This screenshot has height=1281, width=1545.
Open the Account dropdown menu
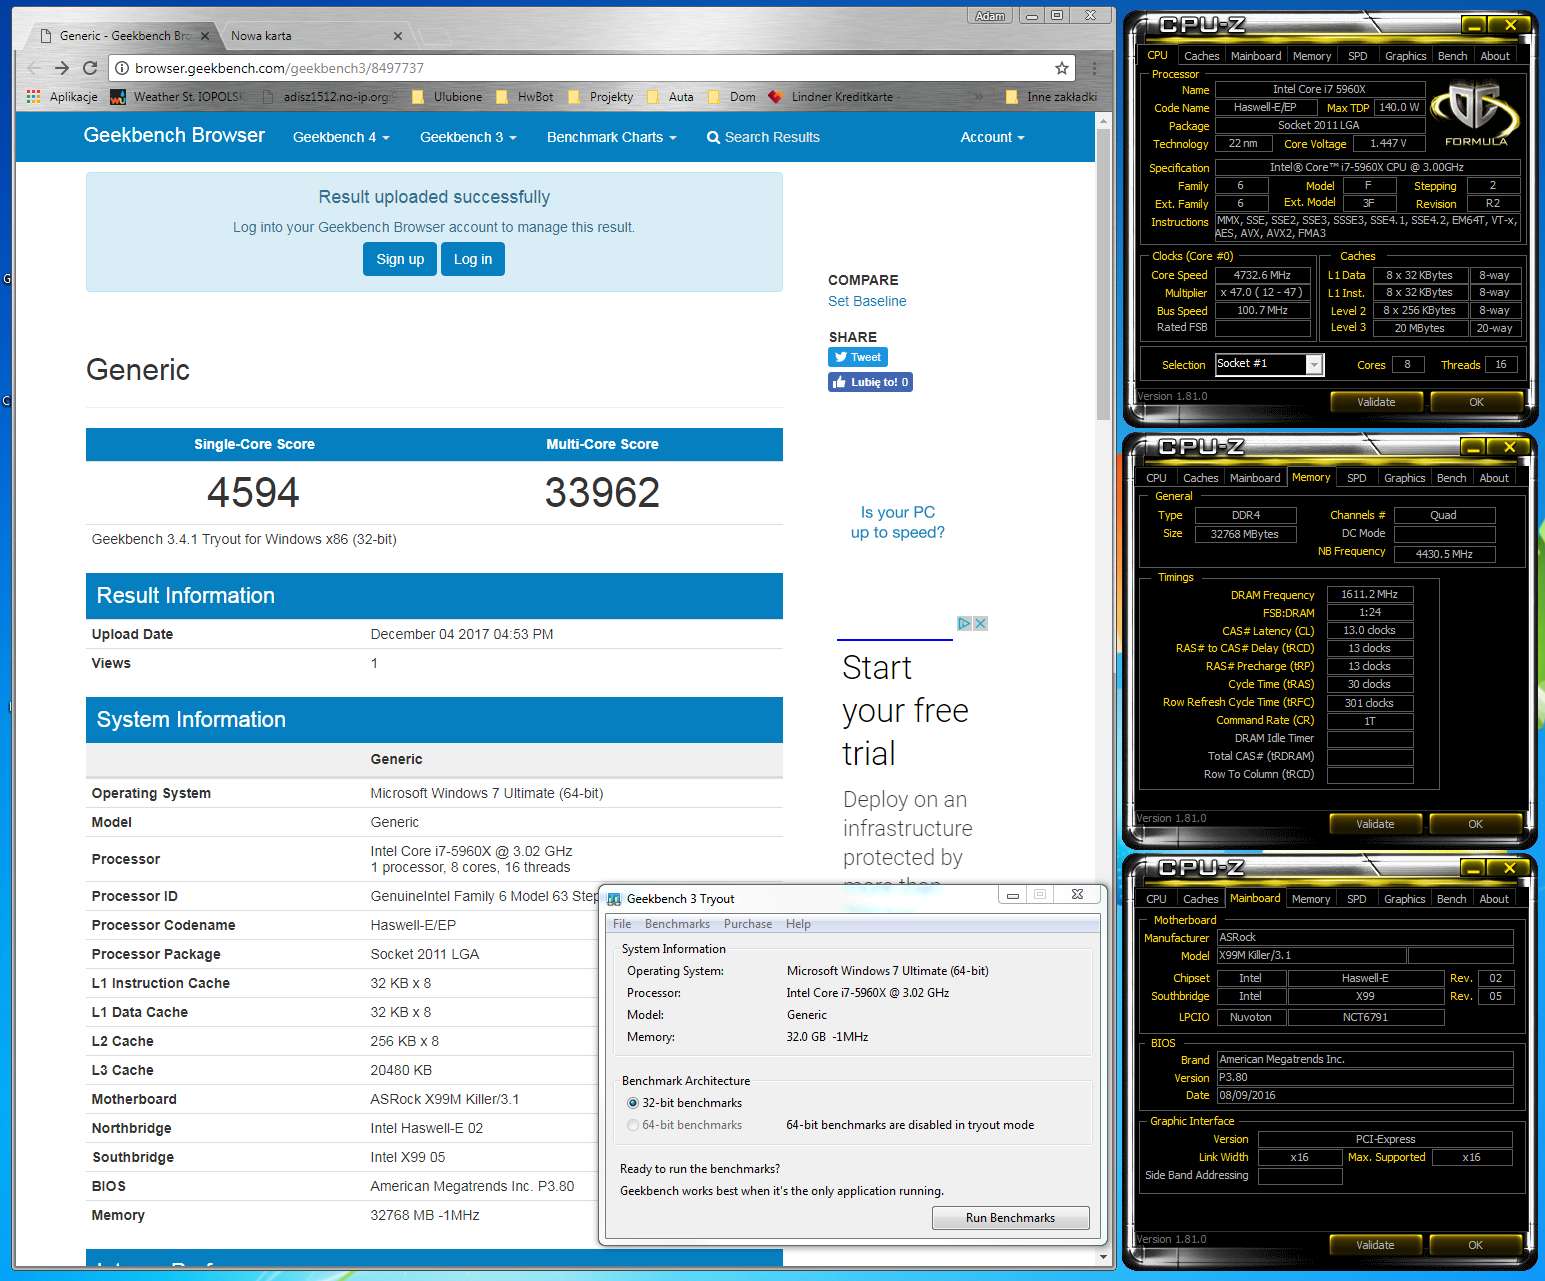(x=993, y=137)
